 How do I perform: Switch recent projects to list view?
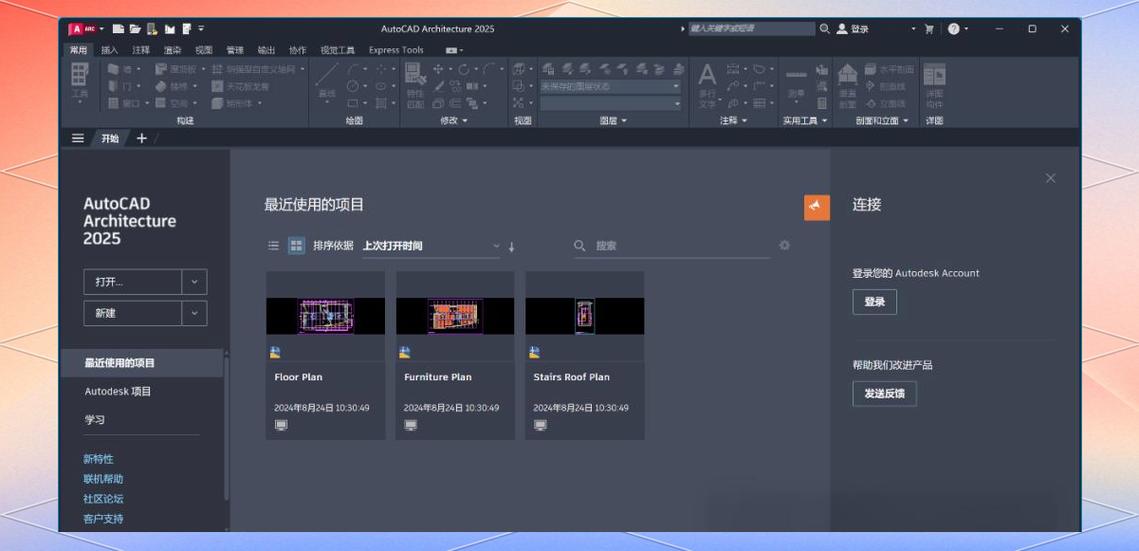[x=273, y=245]
